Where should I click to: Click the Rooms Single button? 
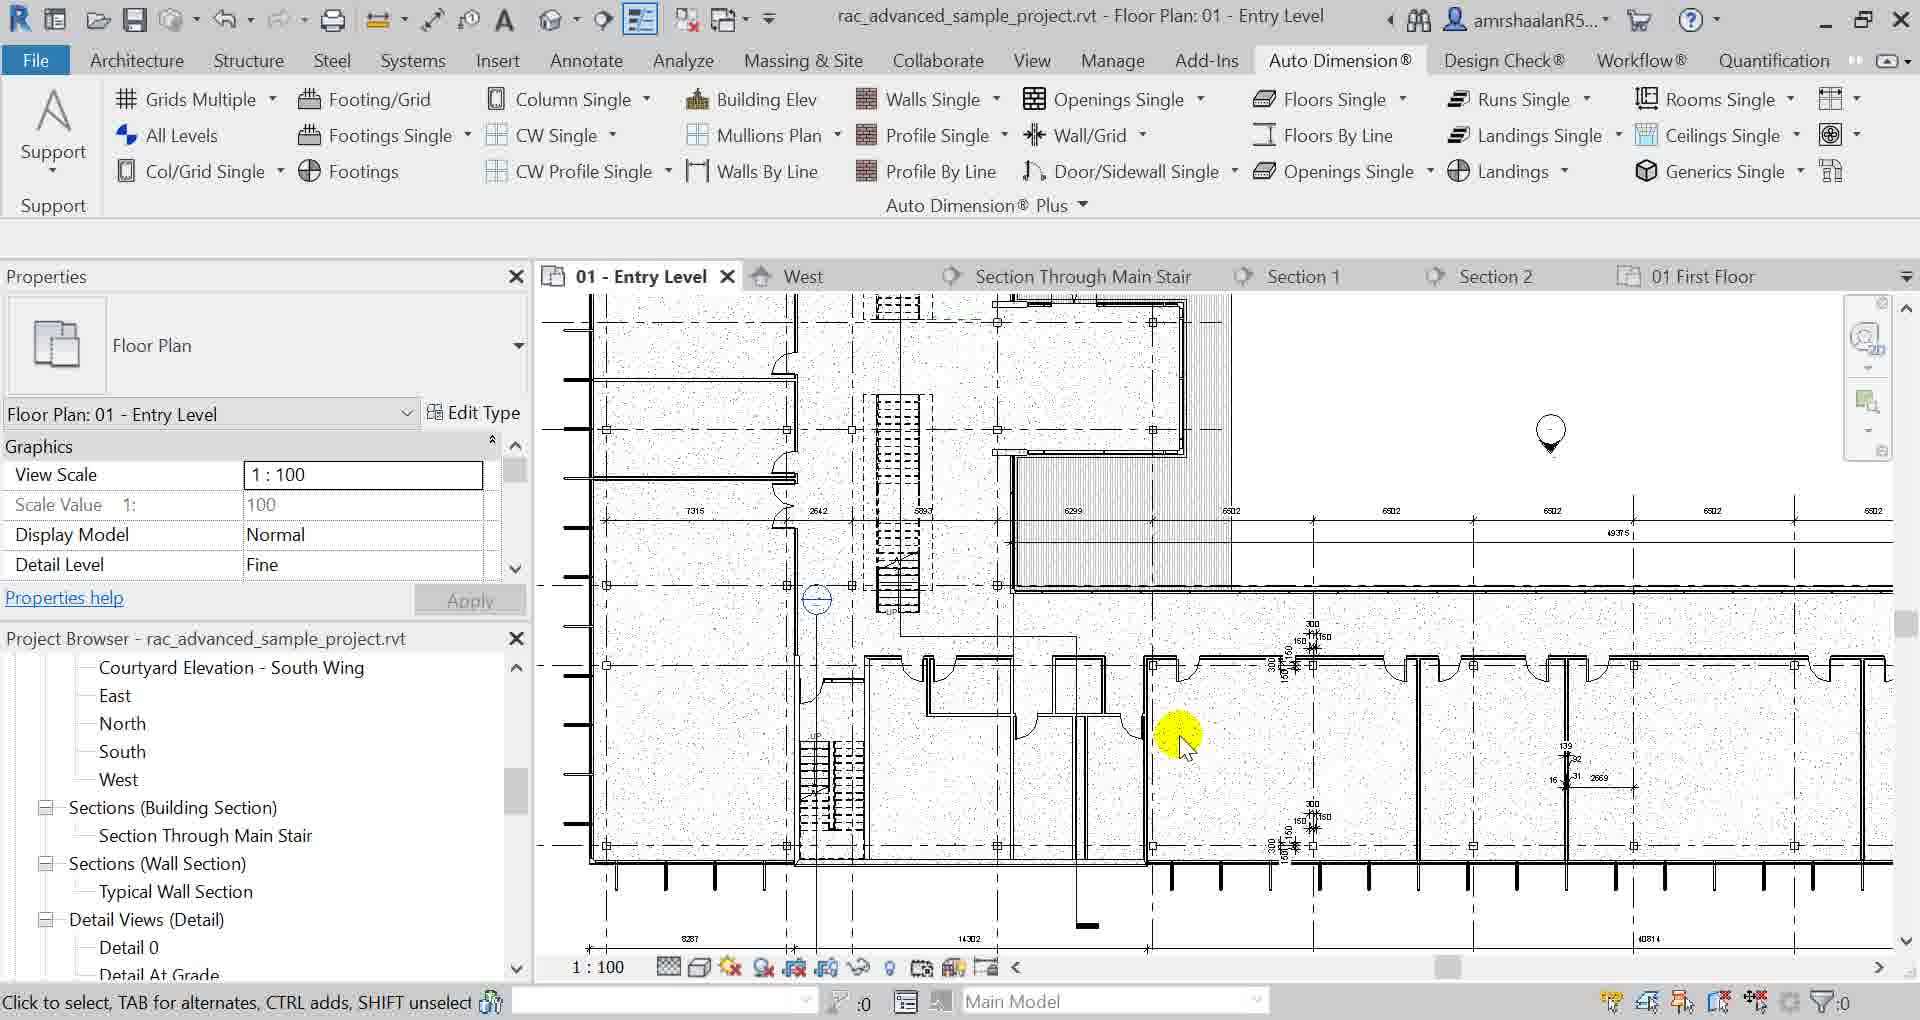1705,99
